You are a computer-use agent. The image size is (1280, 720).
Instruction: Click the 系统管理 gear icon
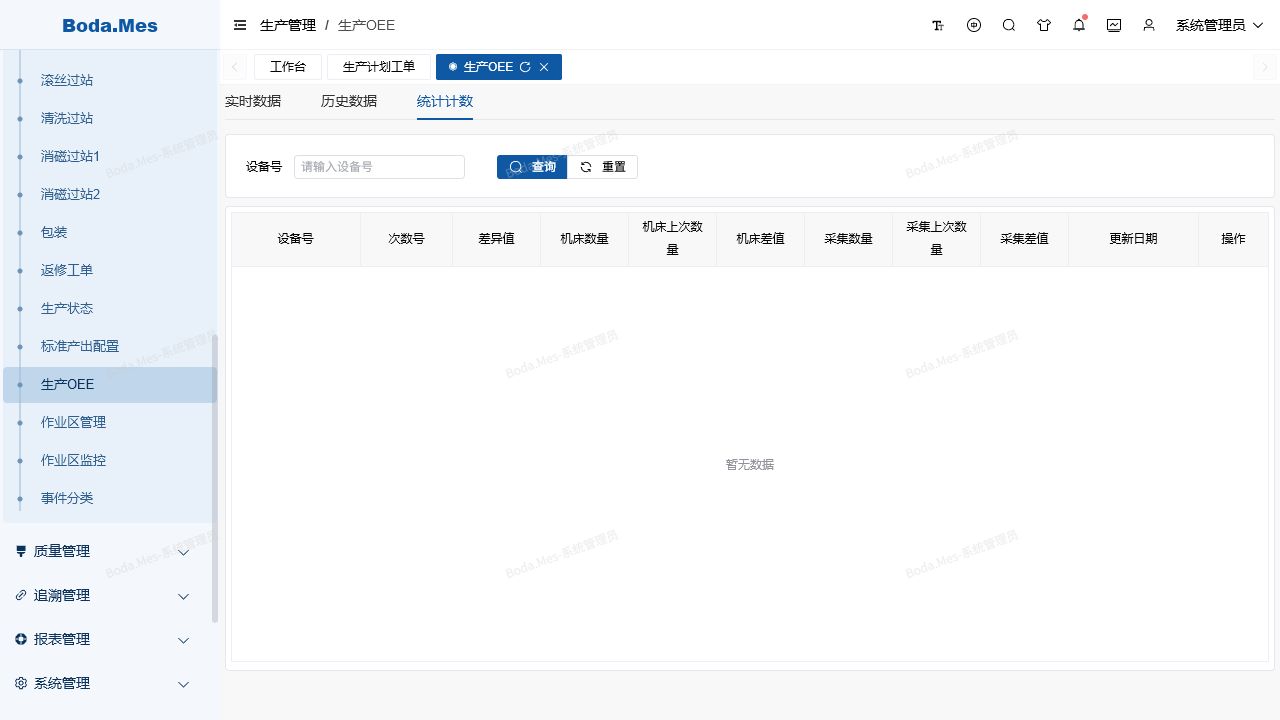point(21,683)
